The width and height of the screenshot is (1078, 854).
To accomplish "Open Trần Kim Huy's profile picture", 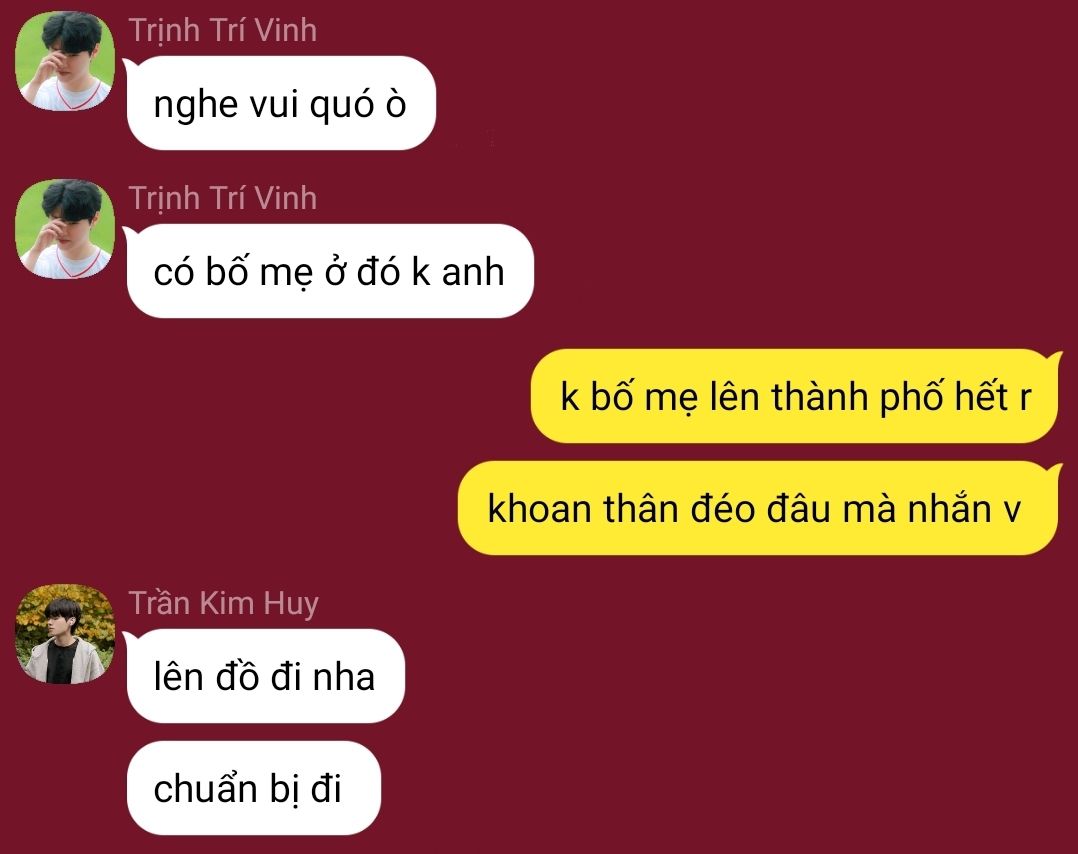I will [x=65, y=634].
